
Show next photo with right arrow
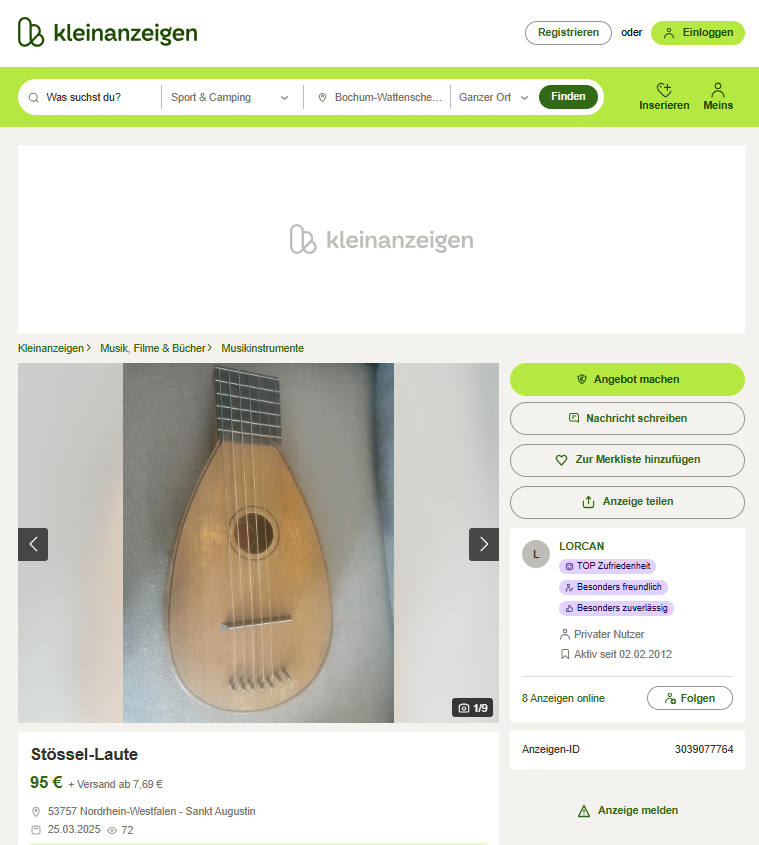(x=484, y=544)
